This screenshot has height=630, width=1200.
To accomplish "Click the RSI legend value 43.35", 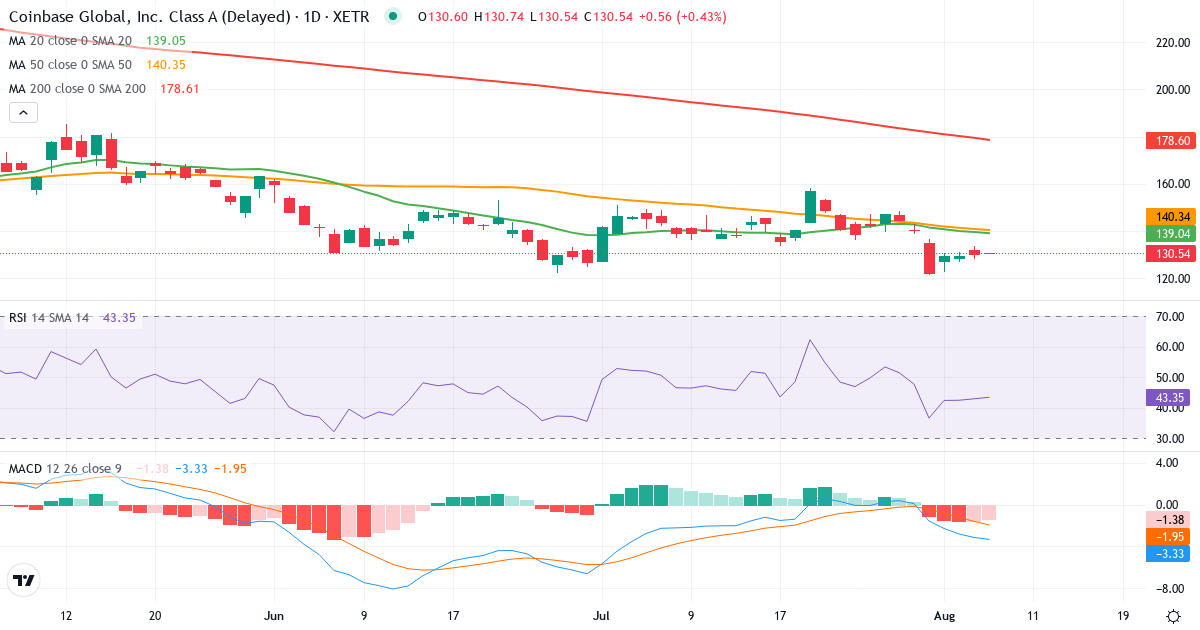I will pos(119,318).
